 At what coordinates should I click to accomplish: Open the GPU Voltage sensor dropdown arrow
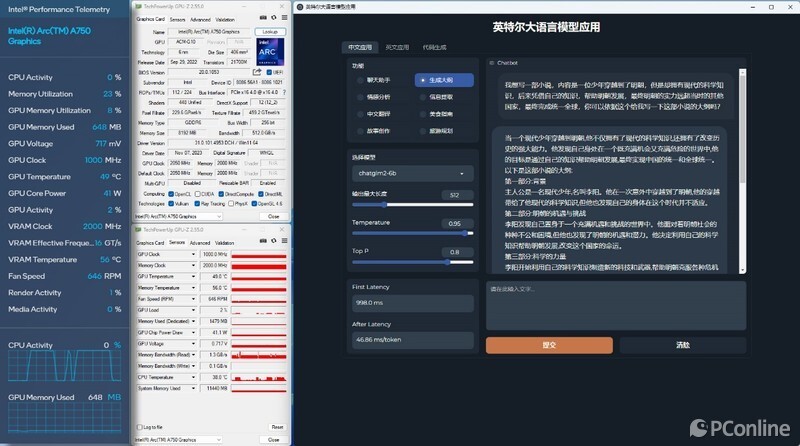coord(193,344)
